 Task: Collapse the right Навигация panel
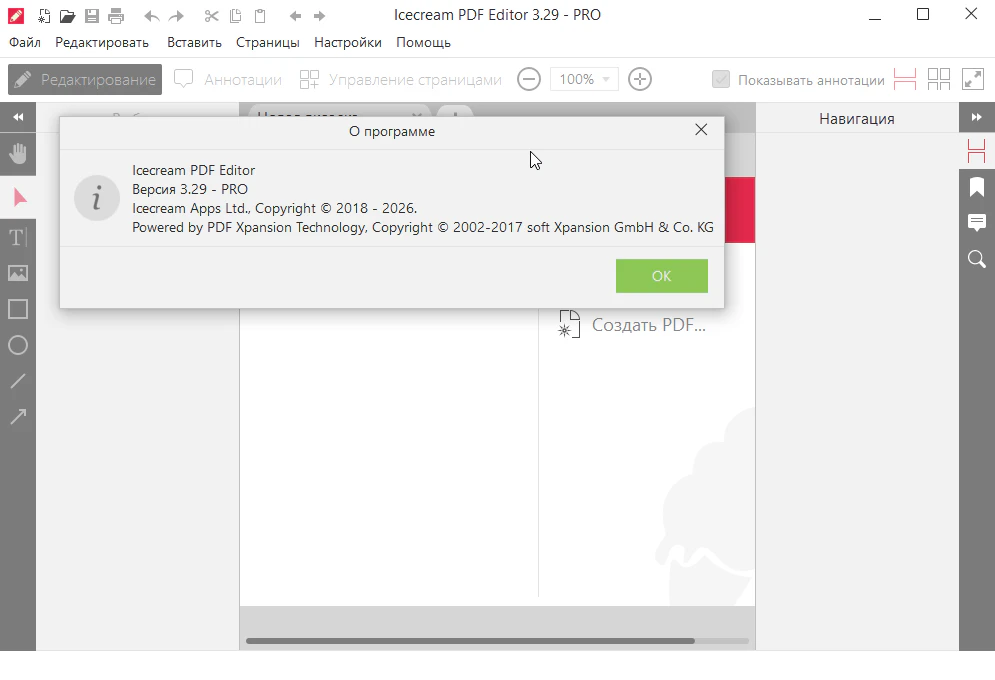click(977, 118)
